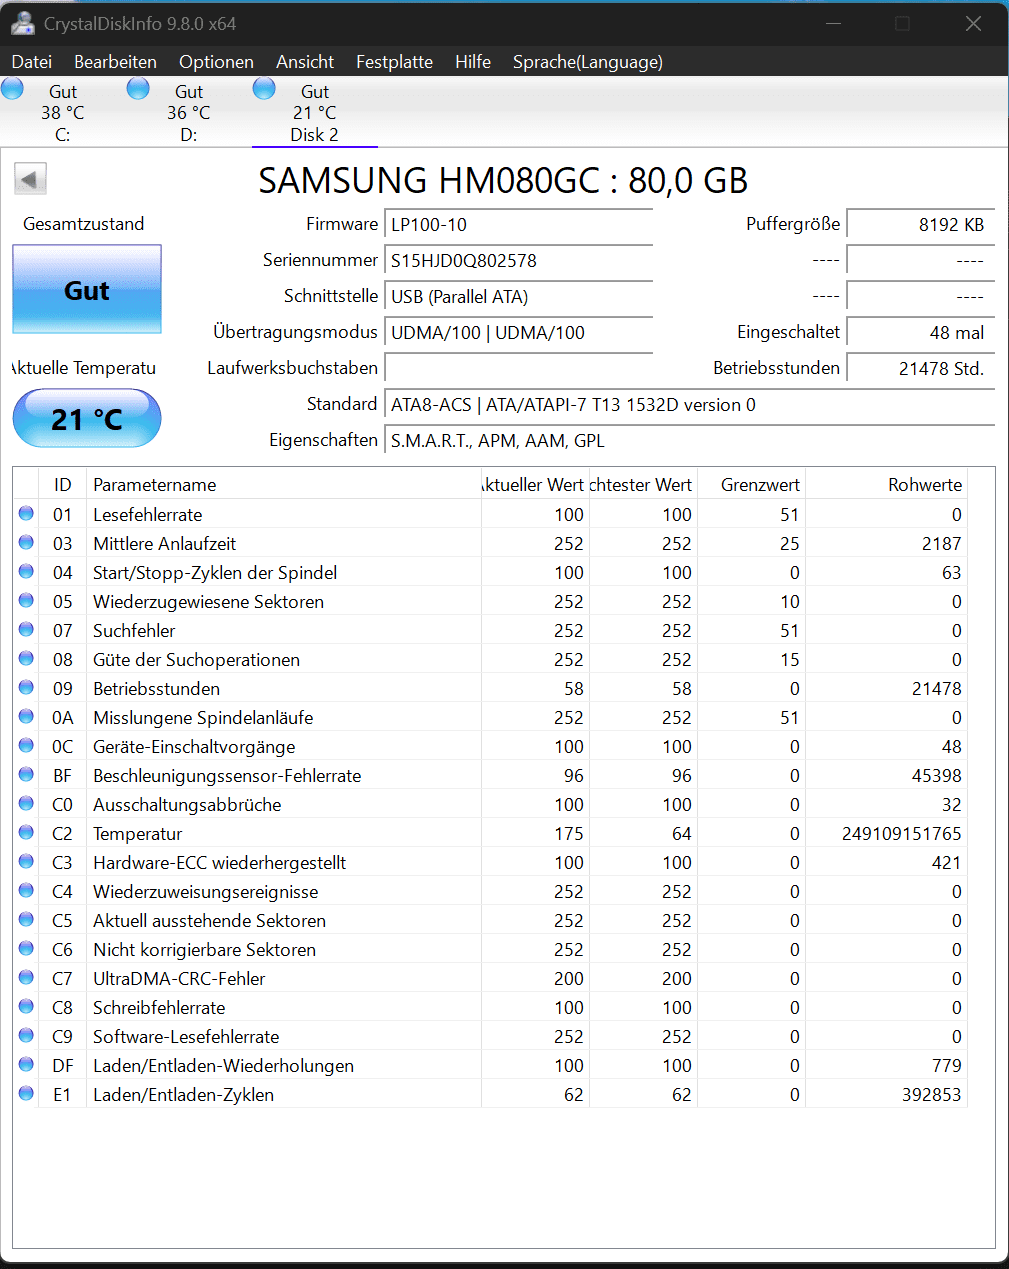Click the blue health indicator for drive C:
The width and height of the screenshot is (1009, 1269).
coord(12,88)
